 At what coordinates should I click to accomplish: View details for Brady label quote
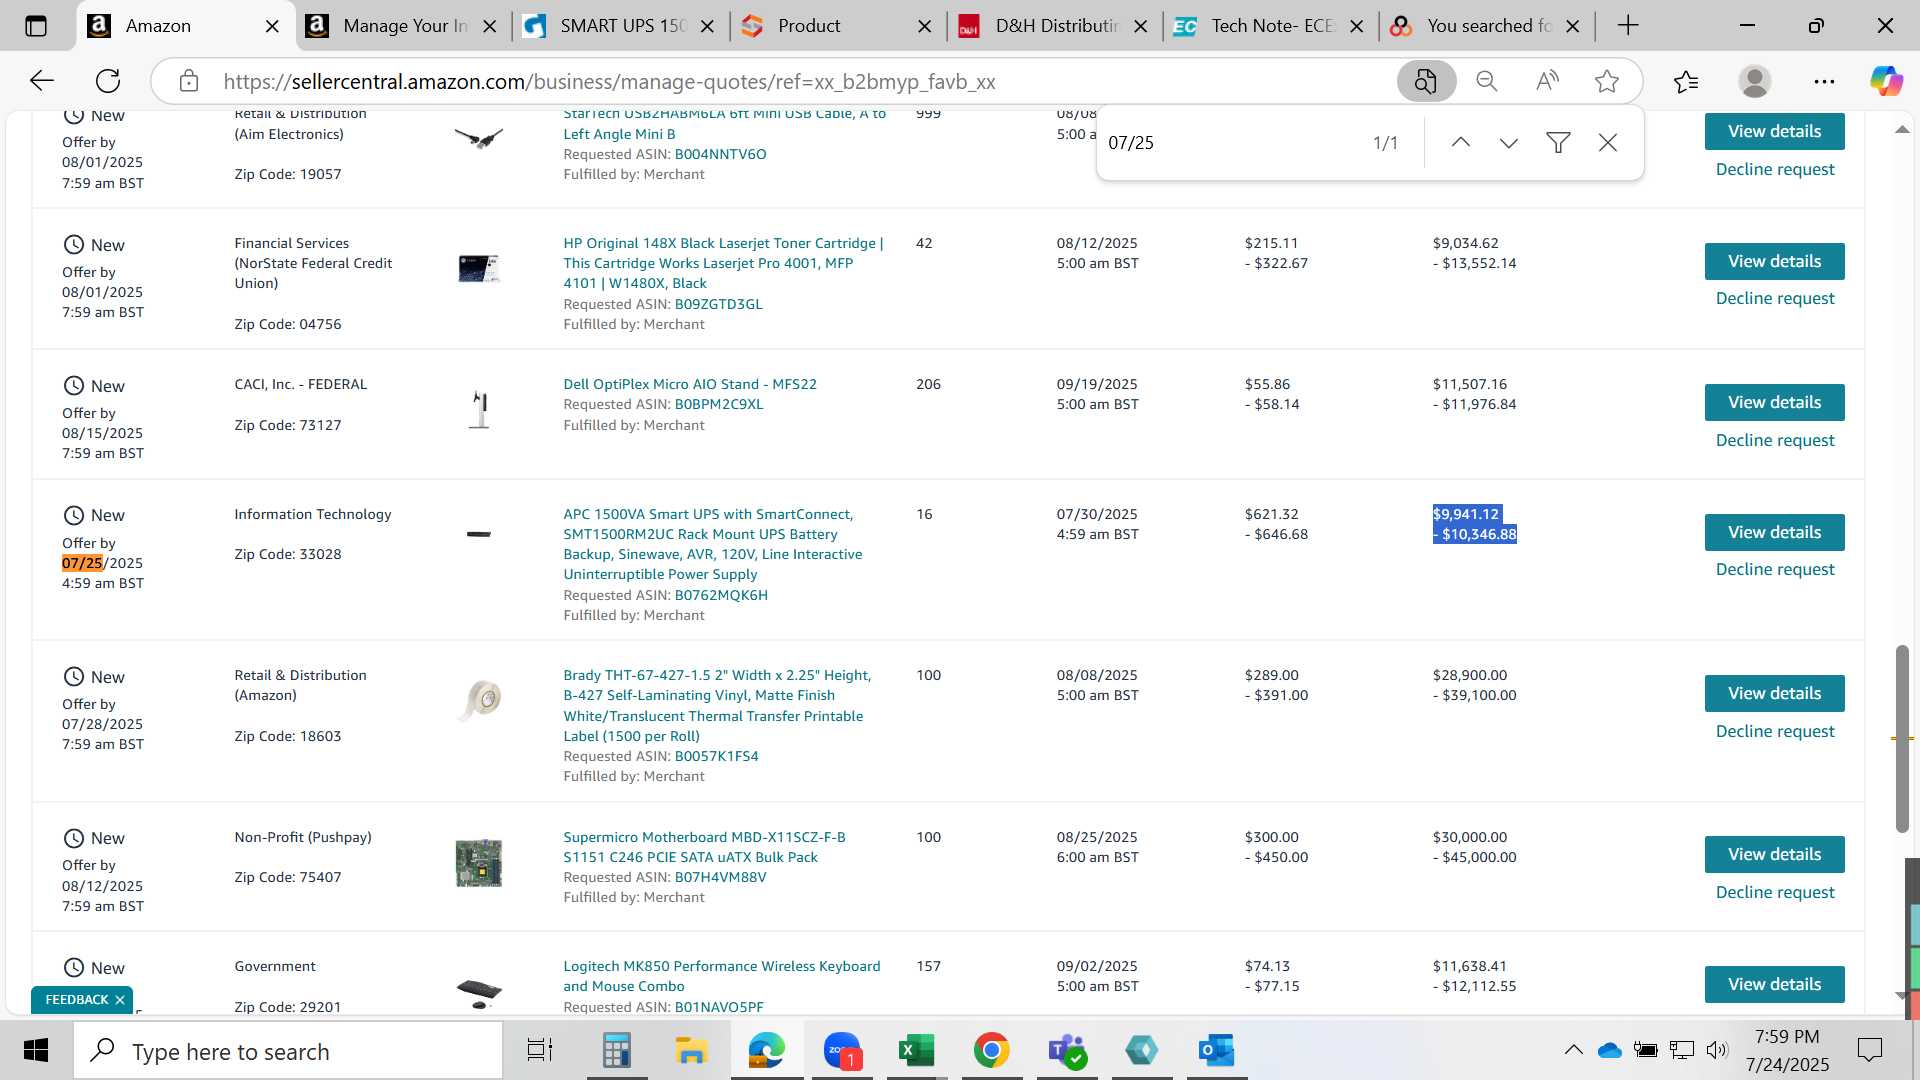(x=1774, y=694)
